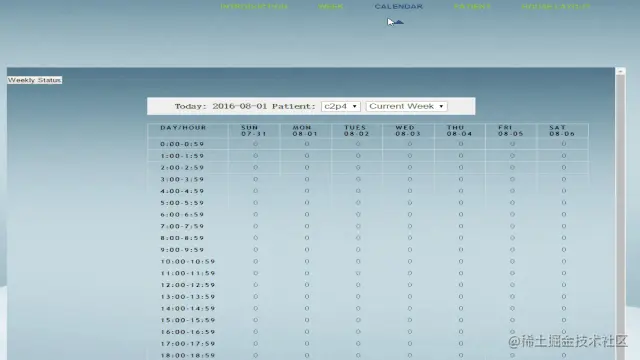Click the 7:00-7:59 row label
The width and height of the screenshot is (640, 360).
(182, 227)
